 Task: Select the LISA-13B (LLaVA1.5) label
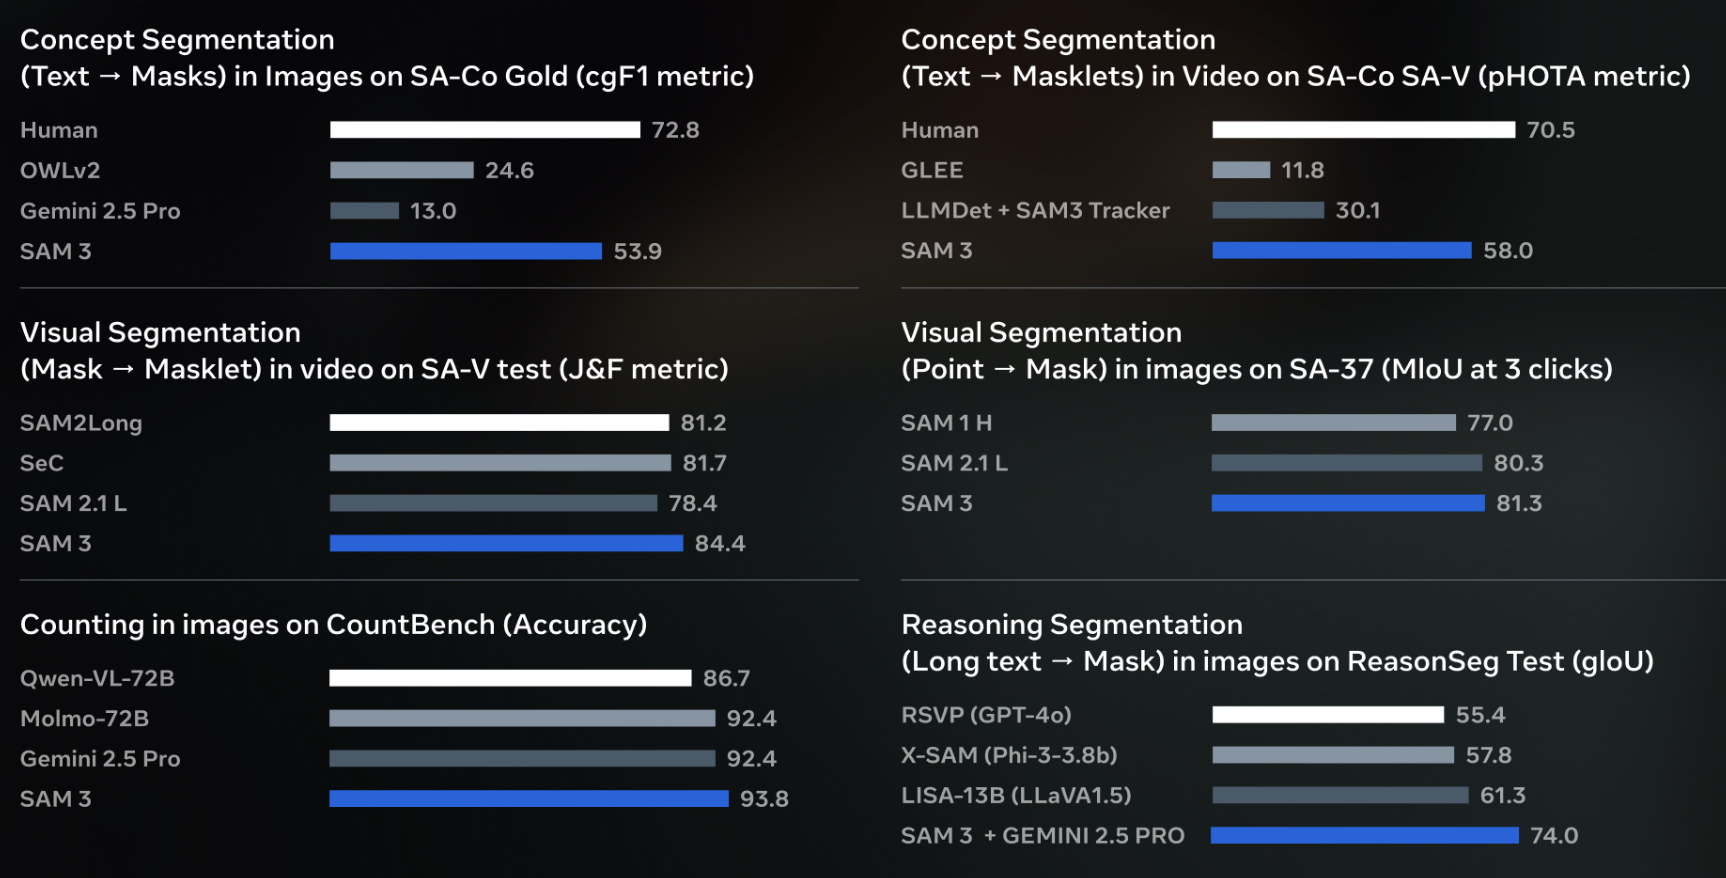tap(1016, 795)
